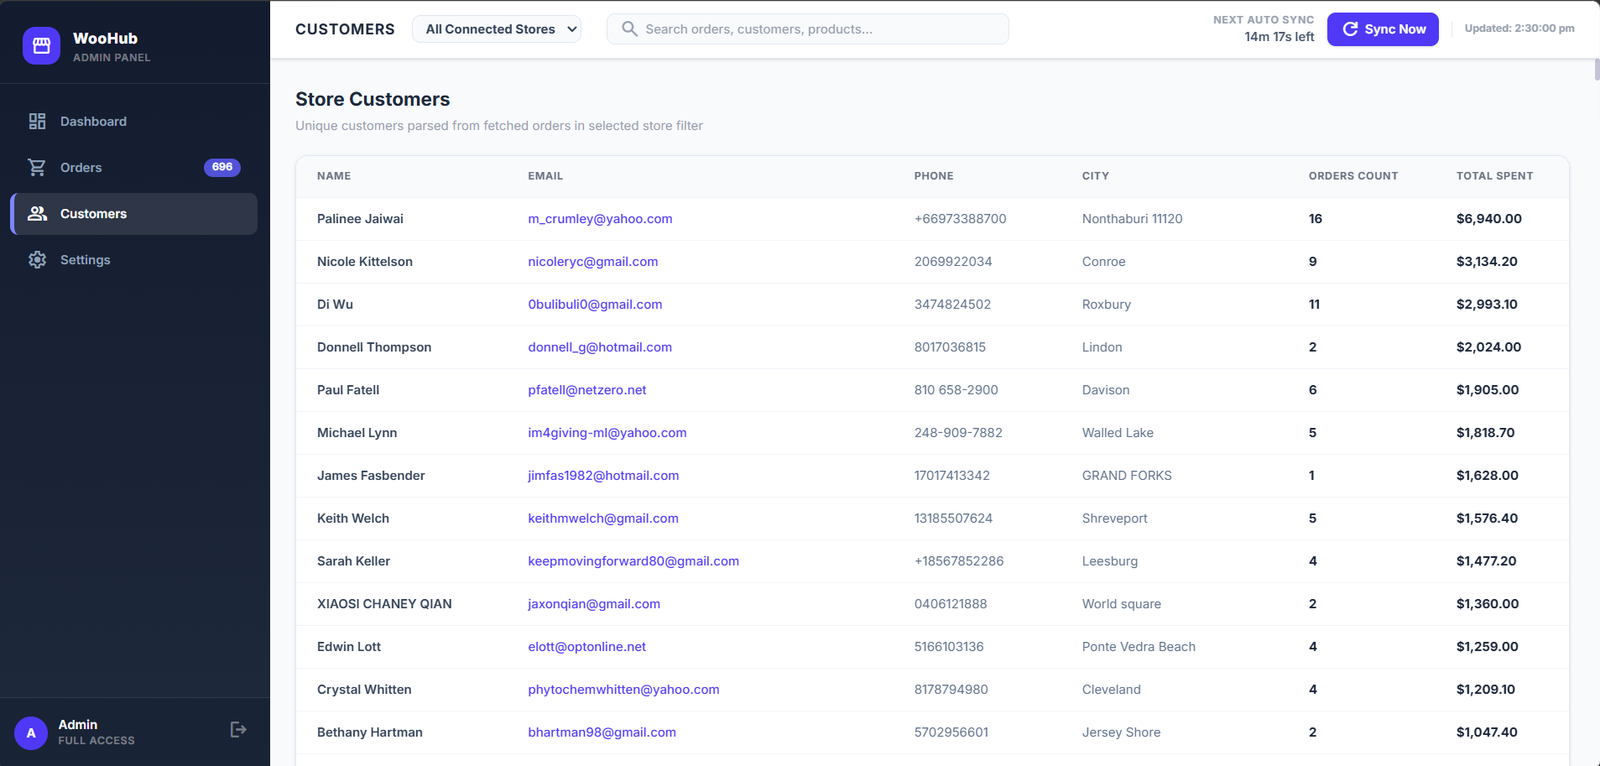Click the Store Customers heading
The width and height of the screenshot is (1600, 766).
[373, 99]
